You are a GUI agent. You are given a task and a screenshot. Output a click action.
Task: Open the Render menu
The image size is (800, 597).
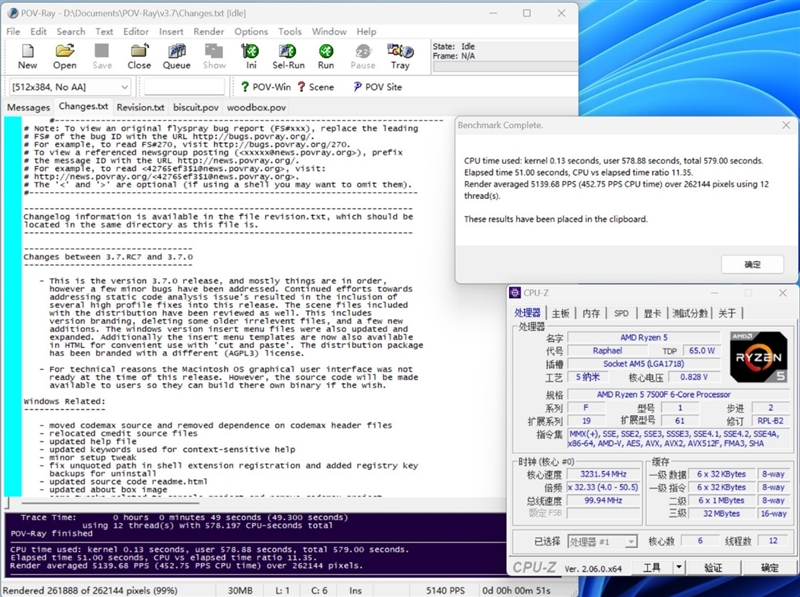pos(209,31)
